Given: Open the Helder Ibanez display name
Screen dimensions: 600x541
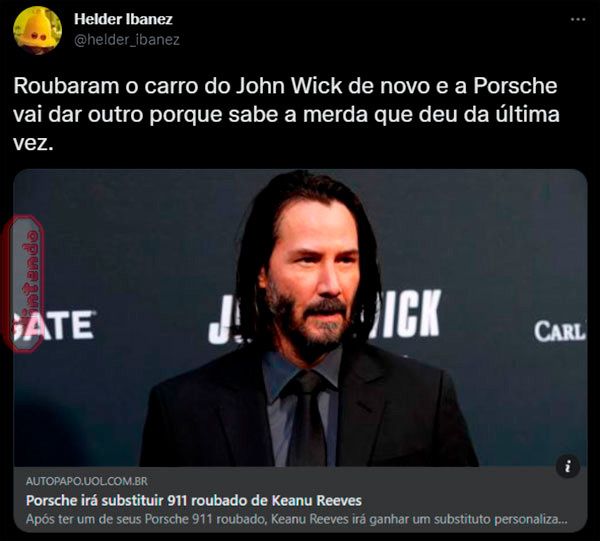Looking at the screenshot, I should click(x=123, y=19).
